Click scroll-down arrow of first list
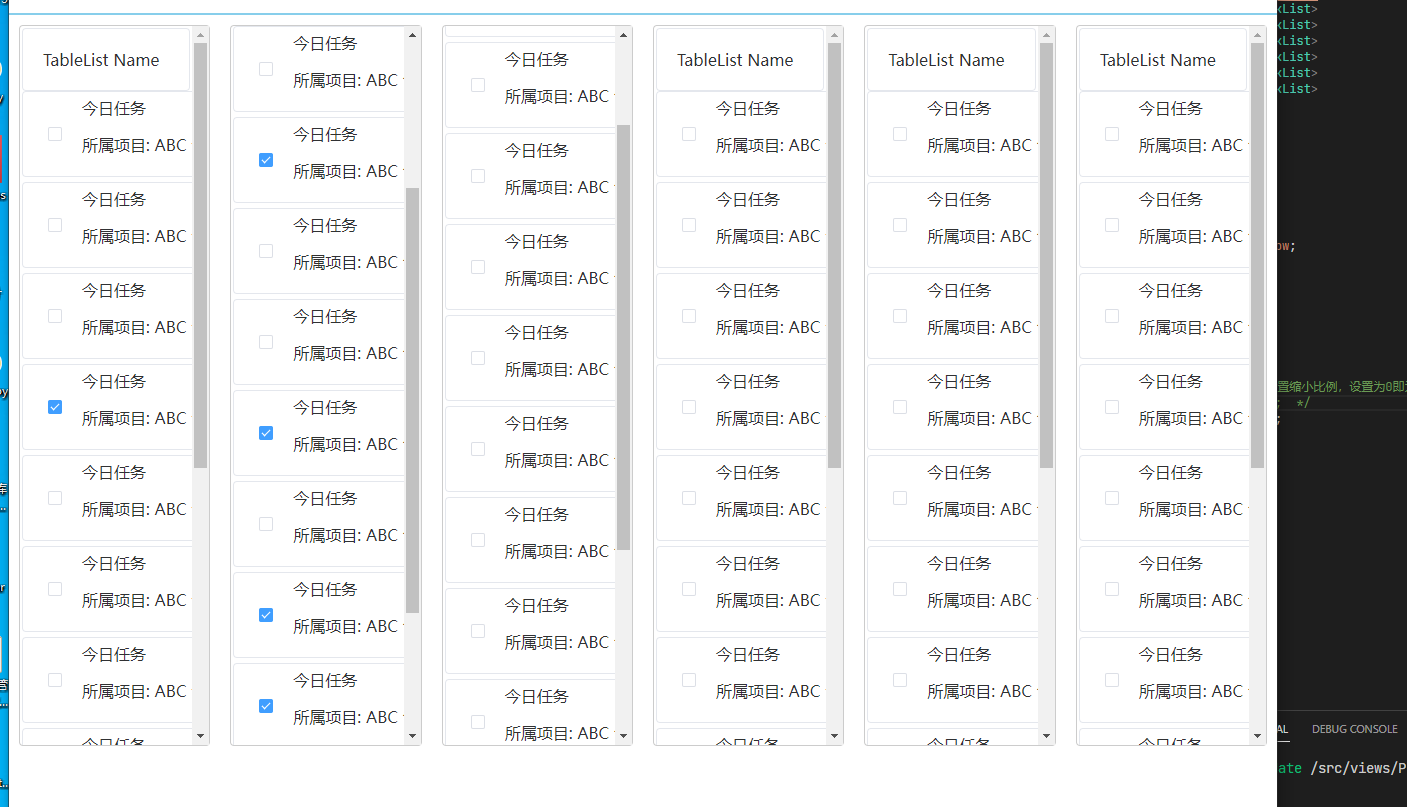Image resolution: width=1407 pixels, height=807 pixels. (x=200, y=736)
